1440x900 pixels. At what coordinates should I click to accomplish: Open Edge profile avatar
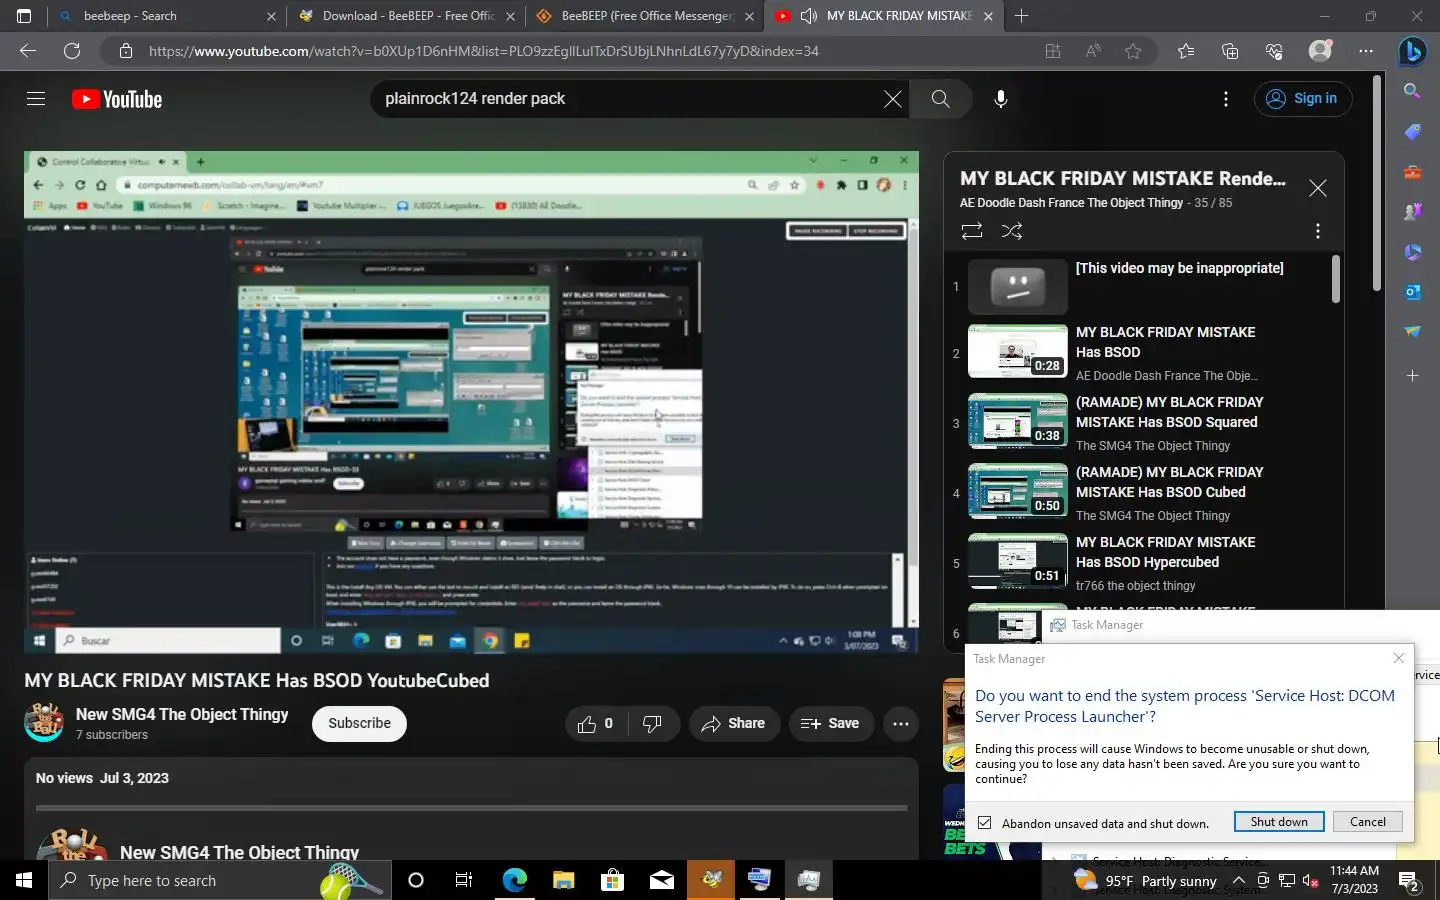(x=1320, y=51)
